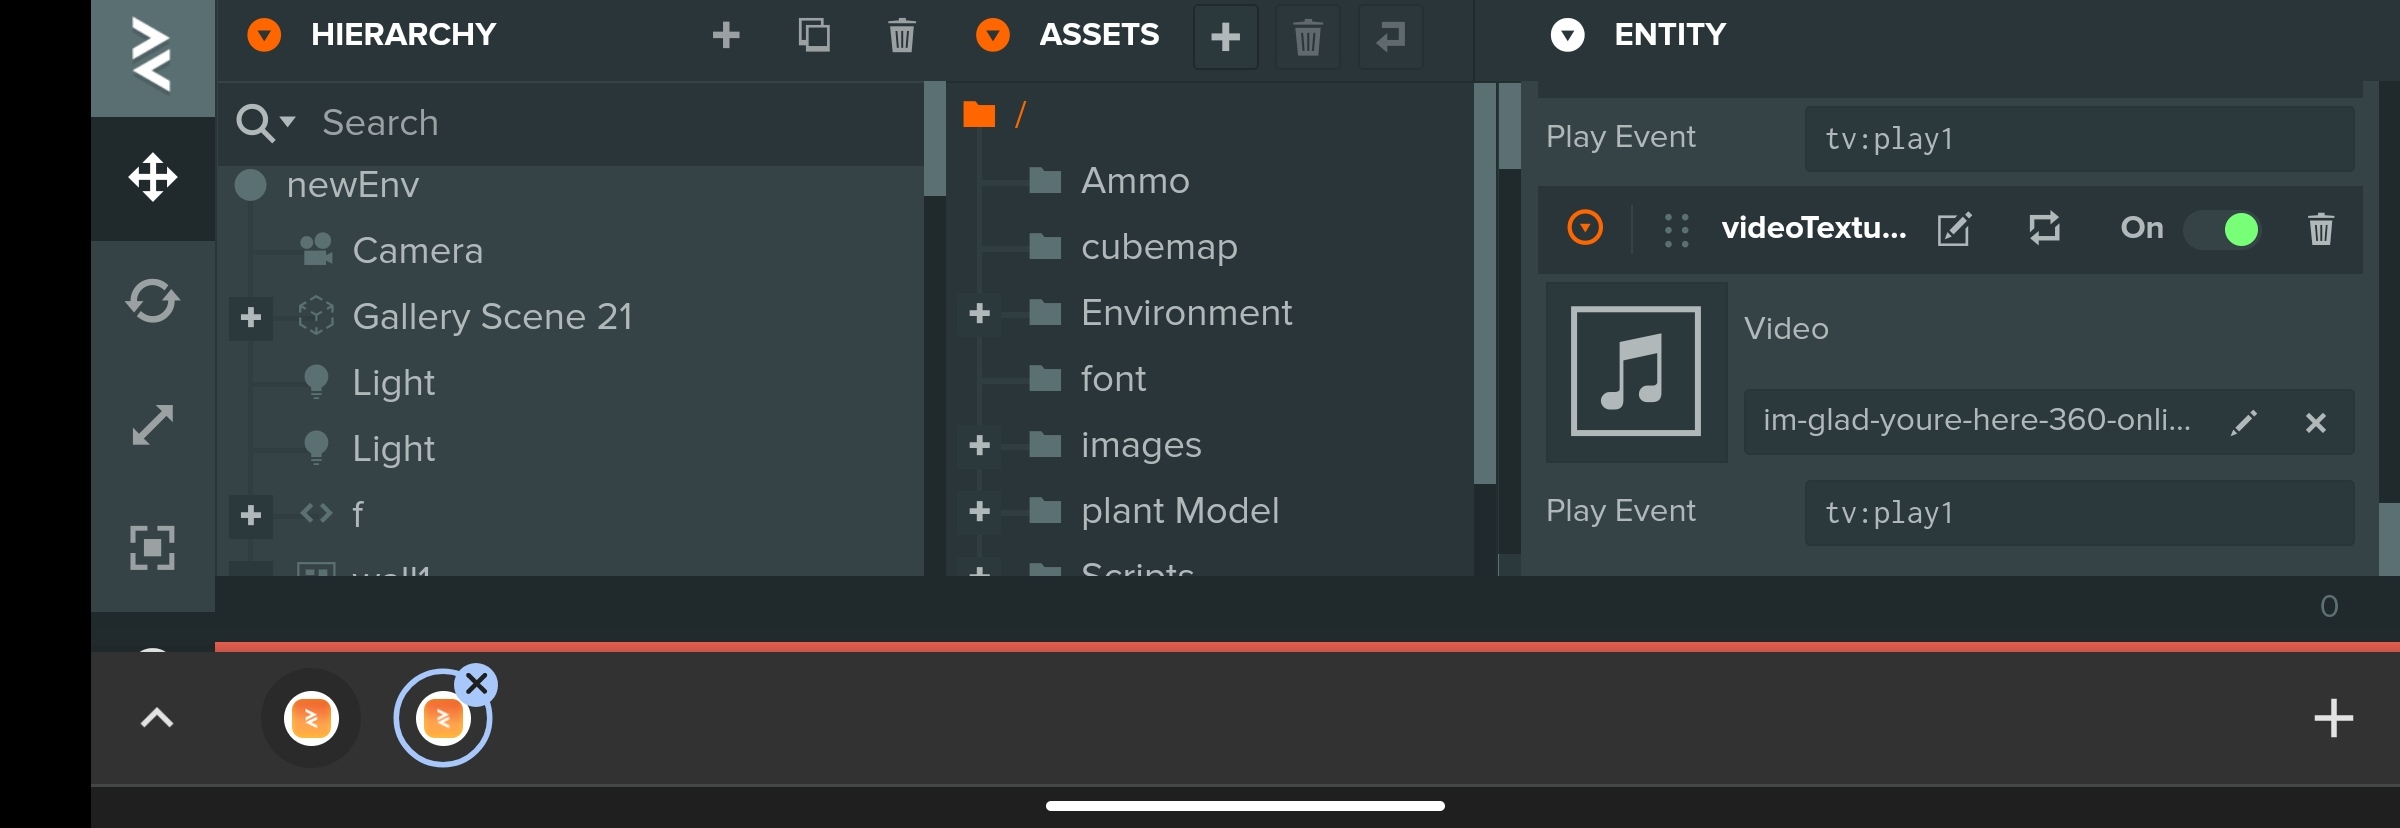The width and height of the screenshot is (2400, 828).
Task: Select the Translate move gizmo tool
Action: [x=153, y=178]
